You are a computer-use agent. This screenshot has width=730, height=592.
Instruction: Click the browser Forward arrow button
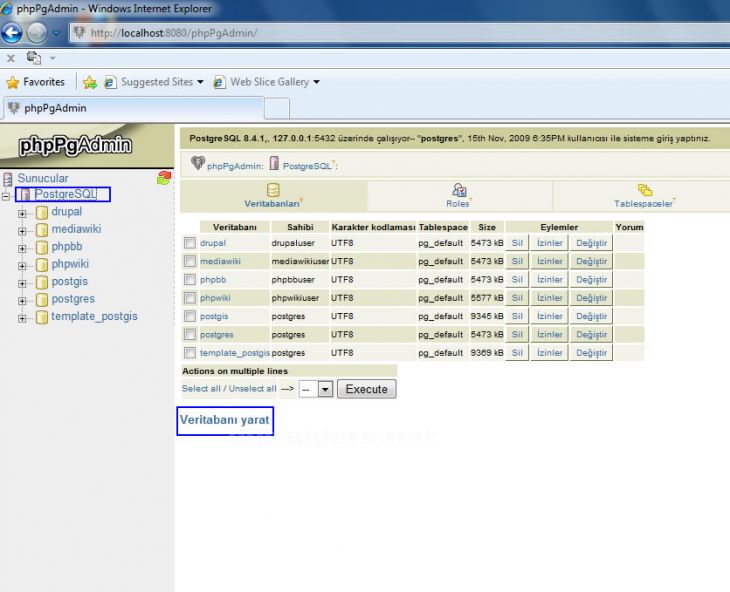click(x=37, y=33)
